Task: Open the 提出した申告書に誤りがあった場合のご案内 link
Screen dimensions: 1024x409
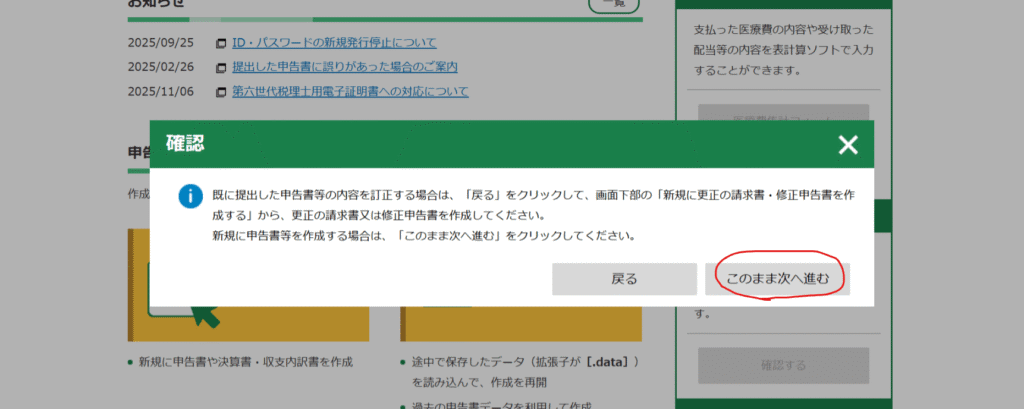Action: coord(344,67)
